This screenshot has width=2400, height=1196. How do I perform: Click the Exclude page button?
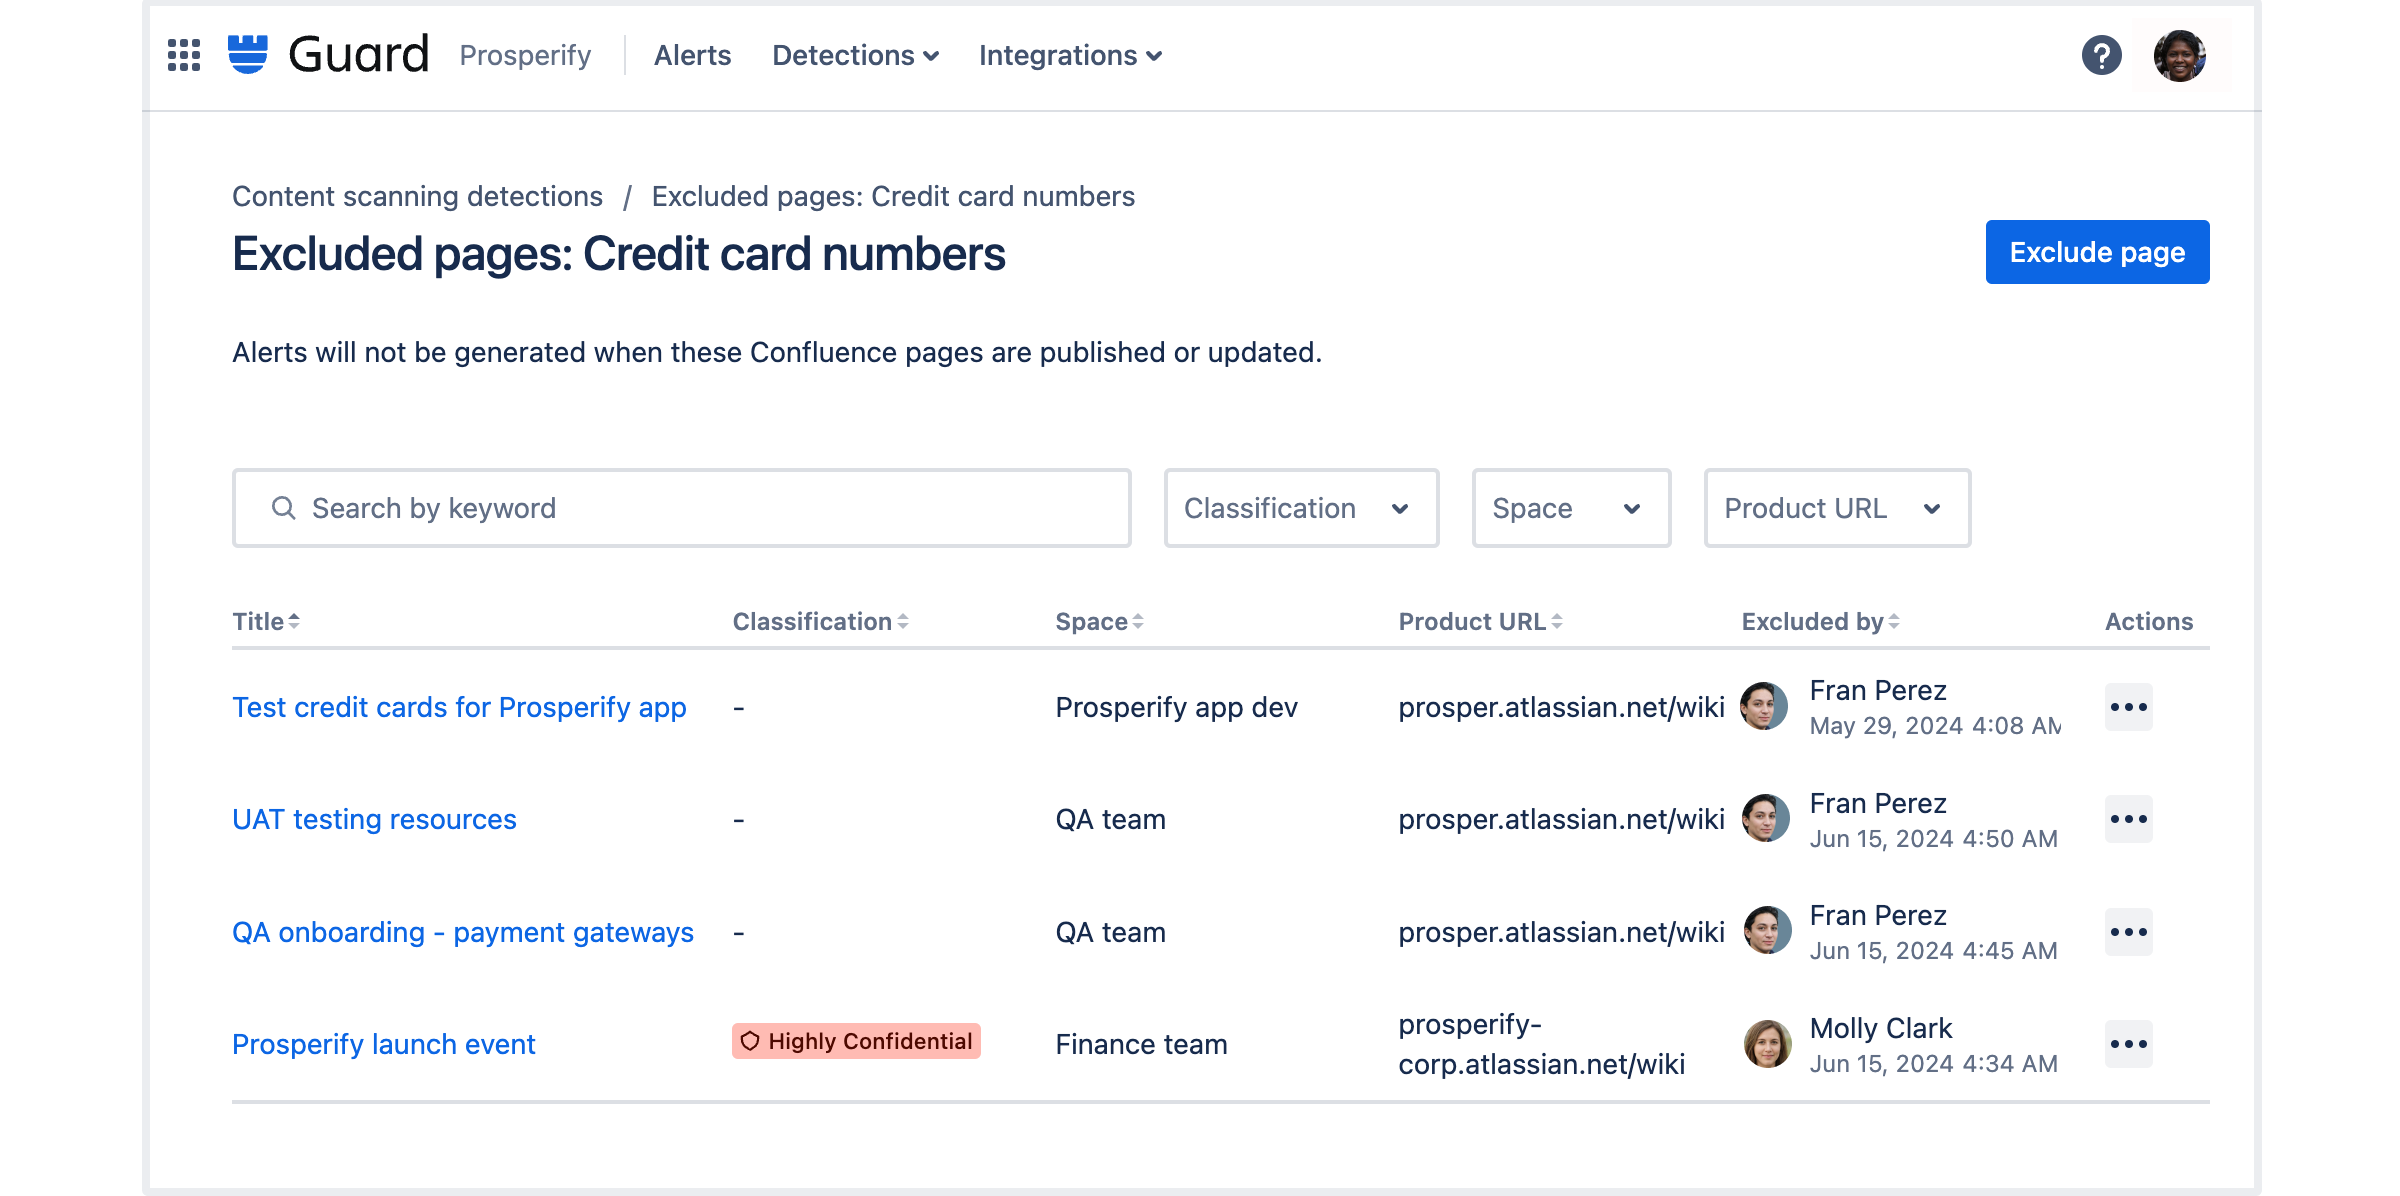click(2097, 252)
